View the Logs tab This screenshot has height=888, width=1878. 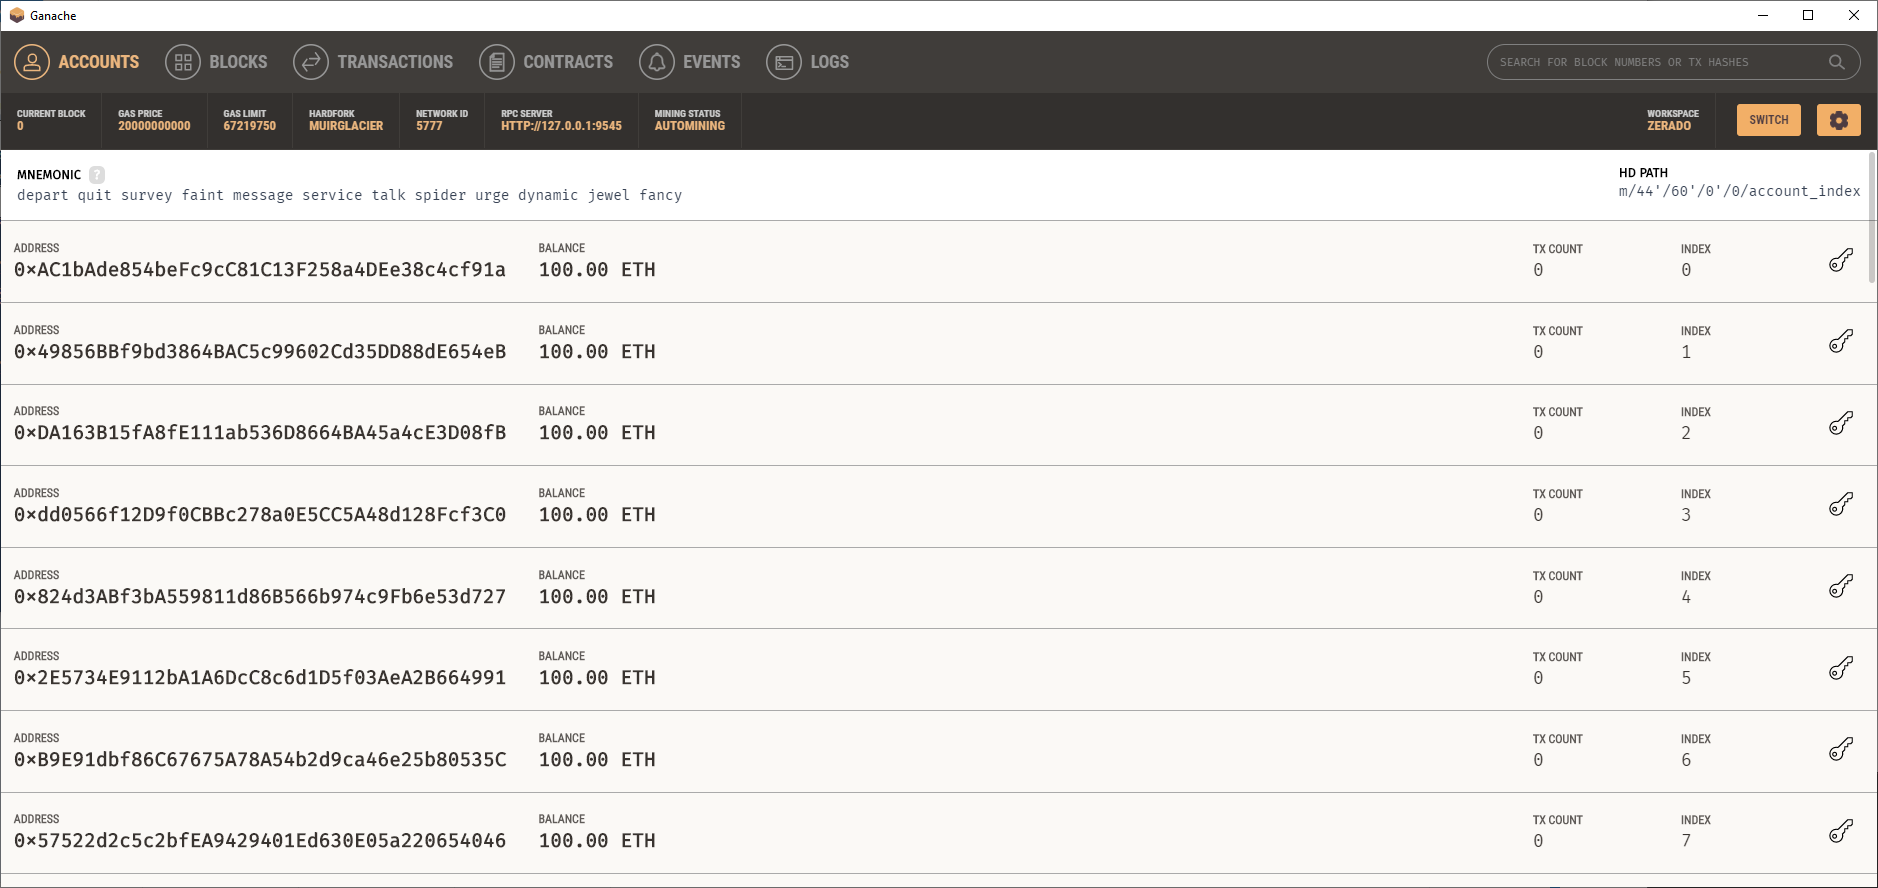(808, 62)
